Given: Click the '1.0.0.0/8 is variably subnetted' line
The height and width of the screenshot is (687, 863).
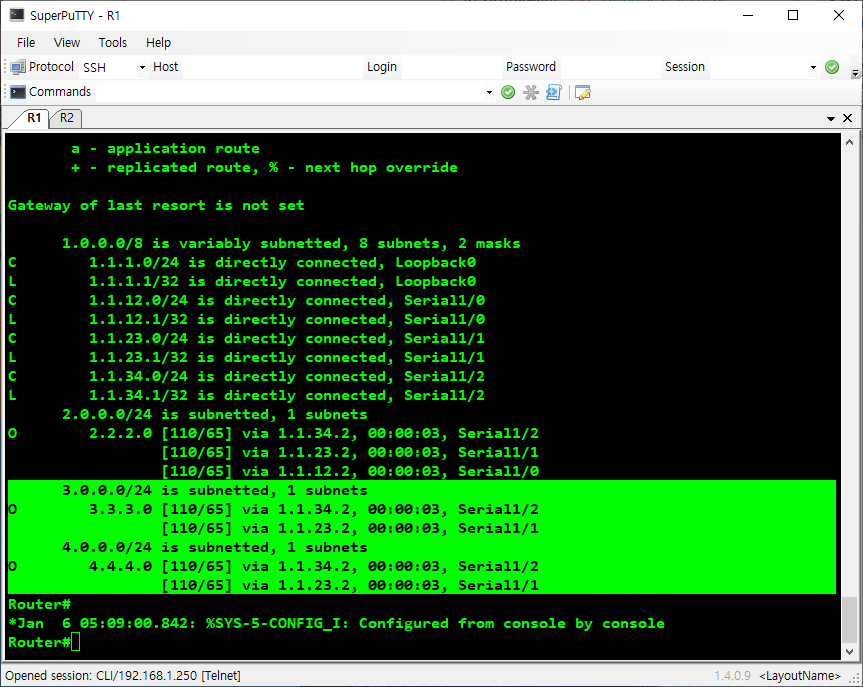Looking at the screenshot, I should pyautogui.click(x=291, y=243).
